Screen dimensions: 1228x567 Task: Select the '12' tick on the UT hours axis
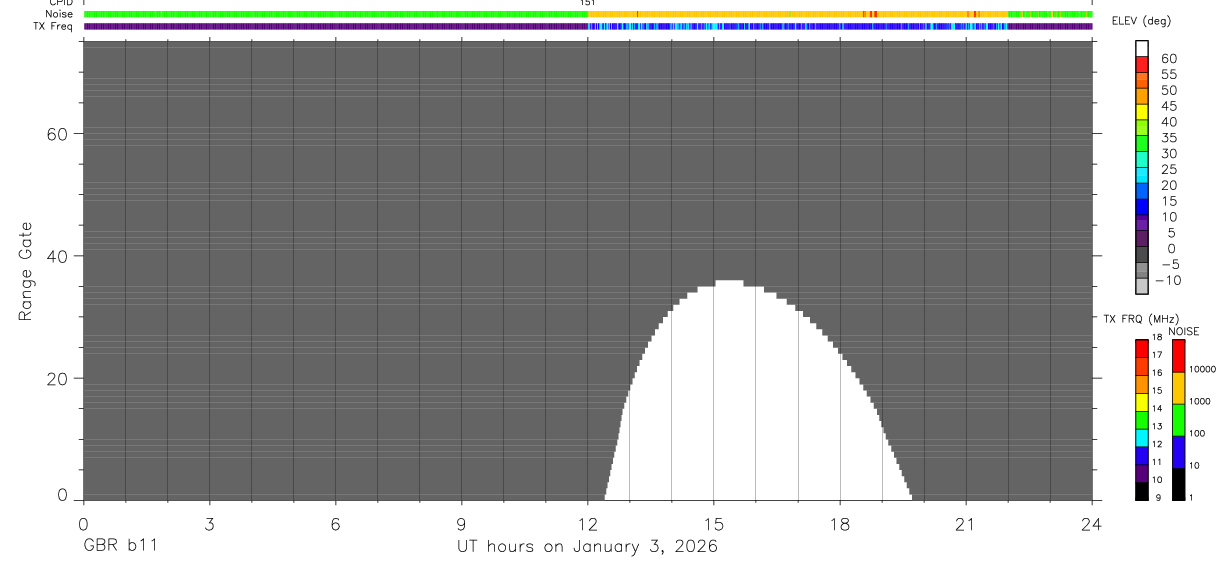pos(587,524)
